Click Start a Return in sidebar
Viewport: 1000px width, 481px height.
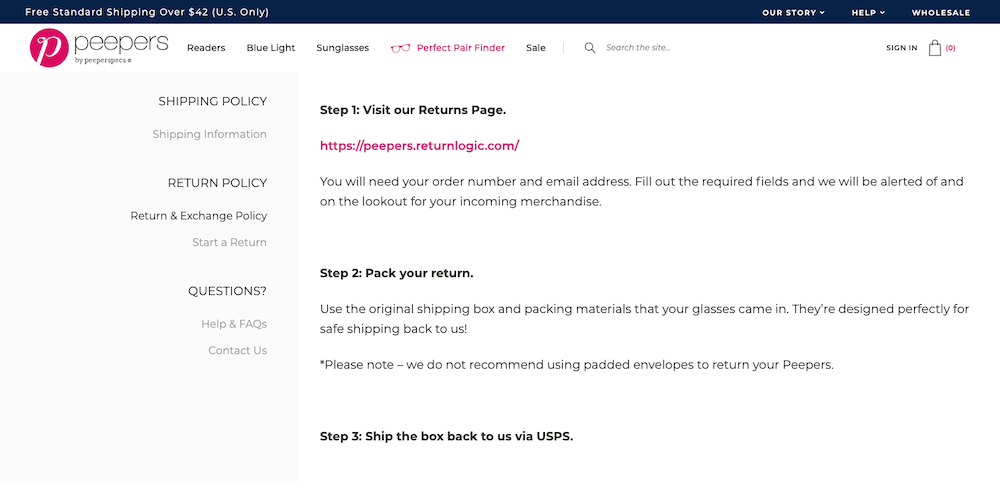click(x=229, y=242)
